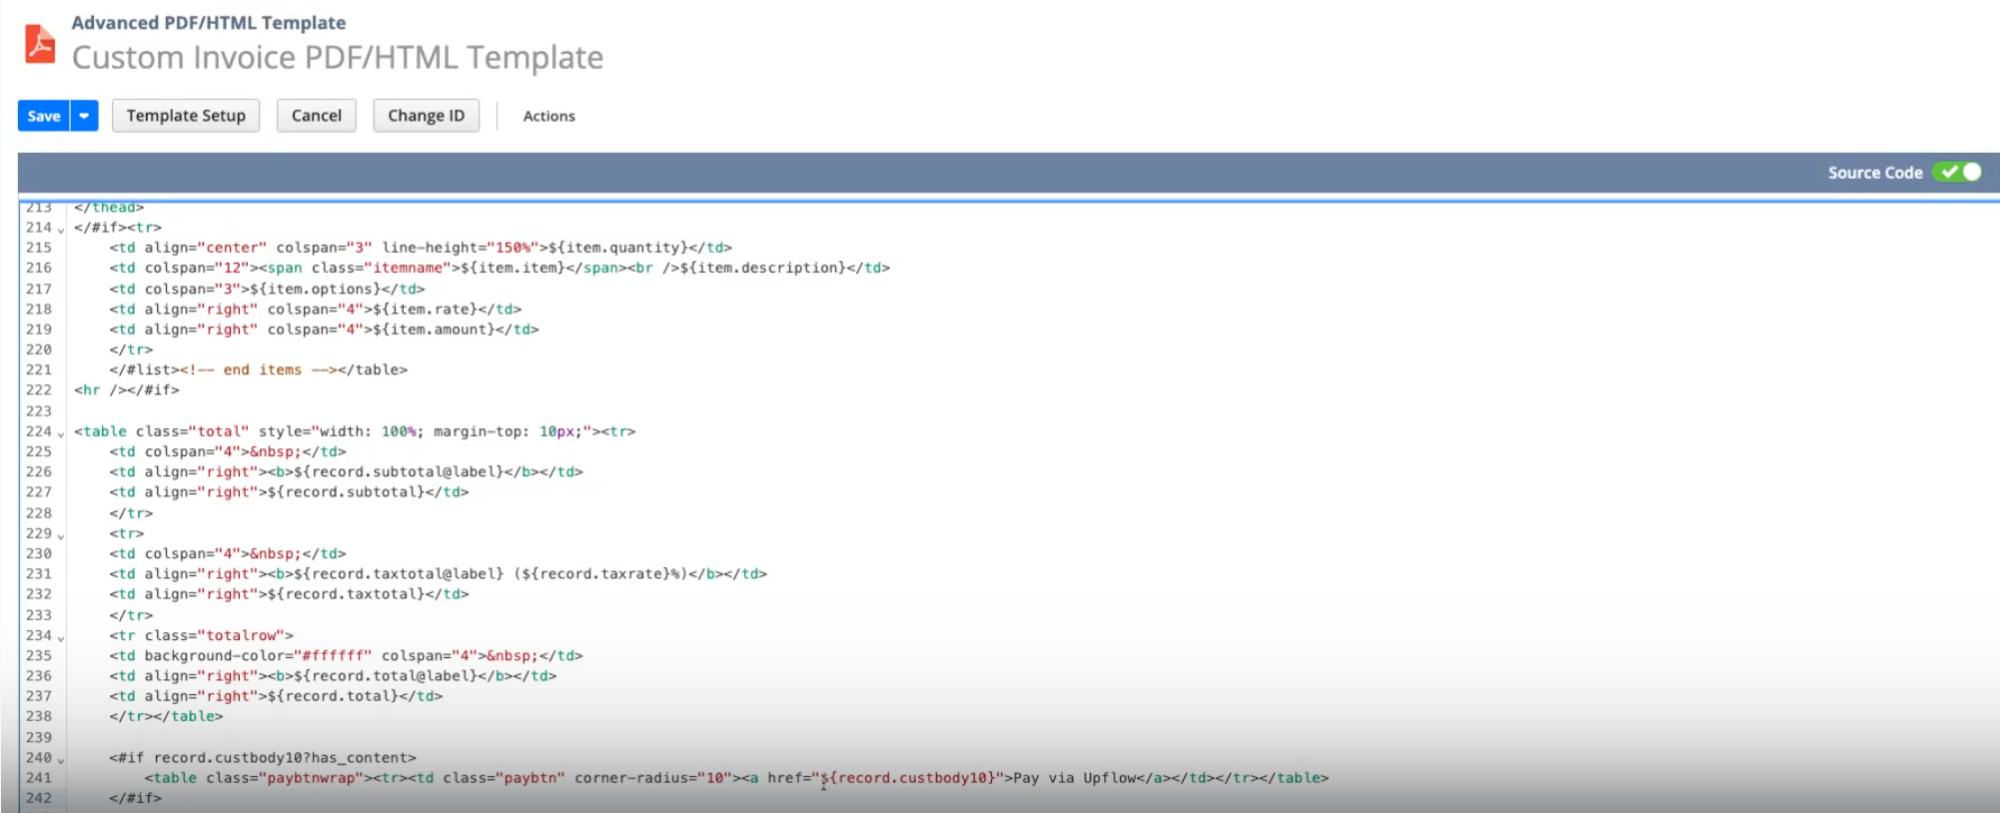This screenshot has height=813, width=2000.
Task: Click line number 223 in the gutter
Action: [38, 411]
